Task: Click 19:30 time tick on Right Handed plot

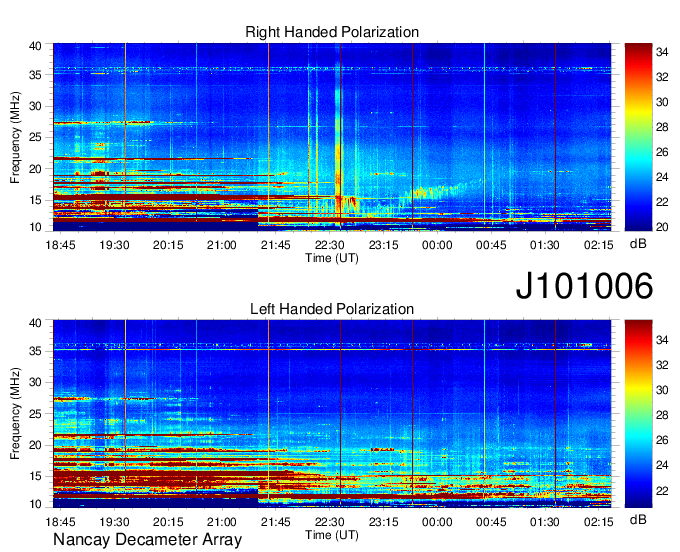Action: point(114,245)
